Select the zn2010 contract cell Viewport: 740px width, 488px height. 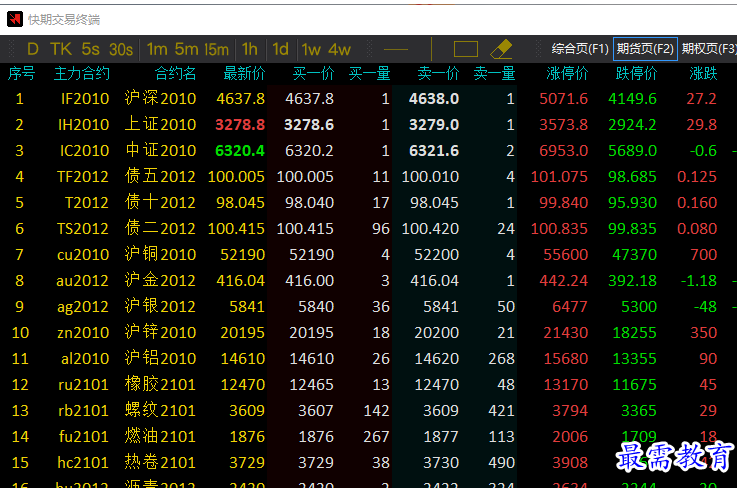[x=83, y=332]
